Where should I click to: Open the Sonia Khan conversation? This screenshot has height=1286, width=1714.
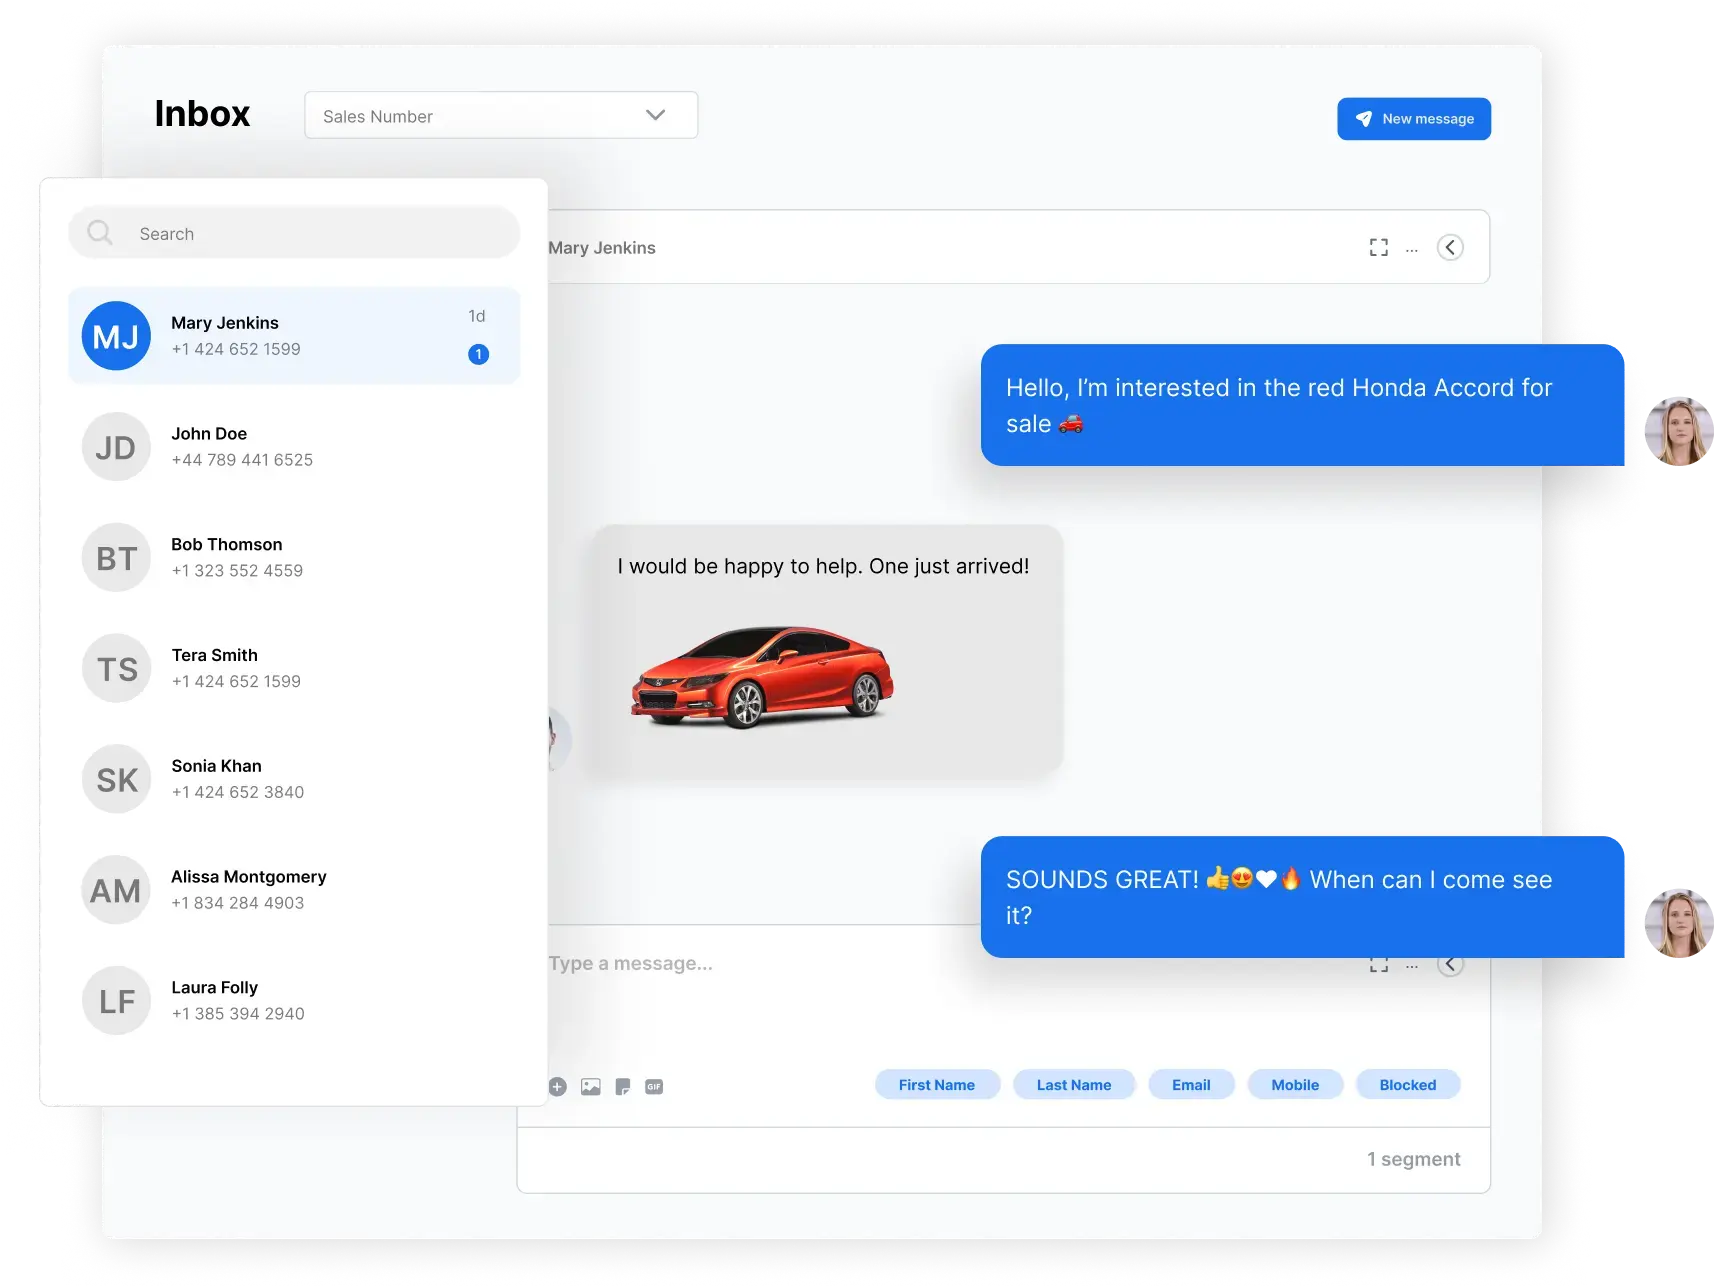click(x=294, y=779)
